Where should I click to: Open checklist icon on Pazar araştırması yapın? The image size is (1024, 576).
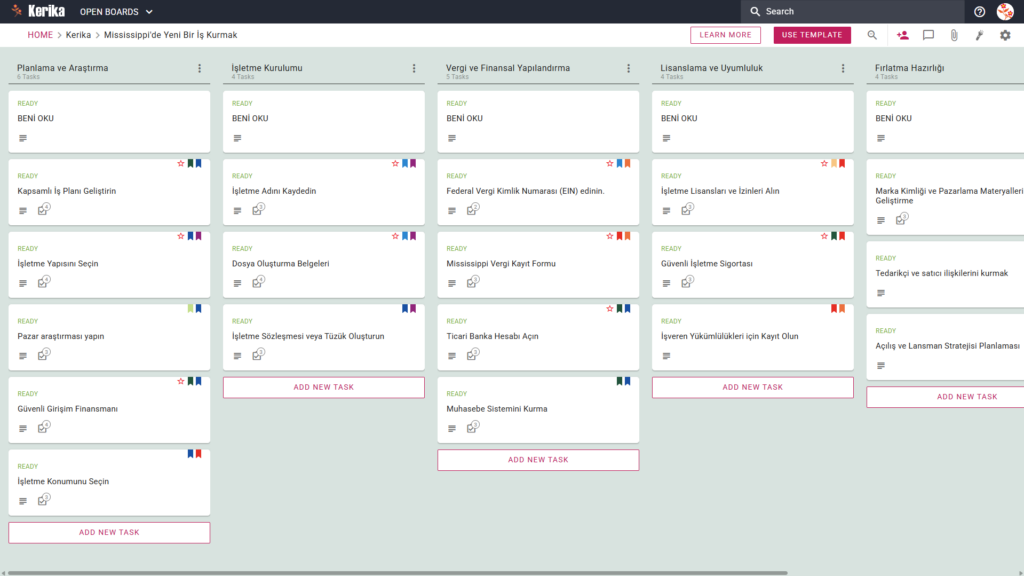[43, 355]
